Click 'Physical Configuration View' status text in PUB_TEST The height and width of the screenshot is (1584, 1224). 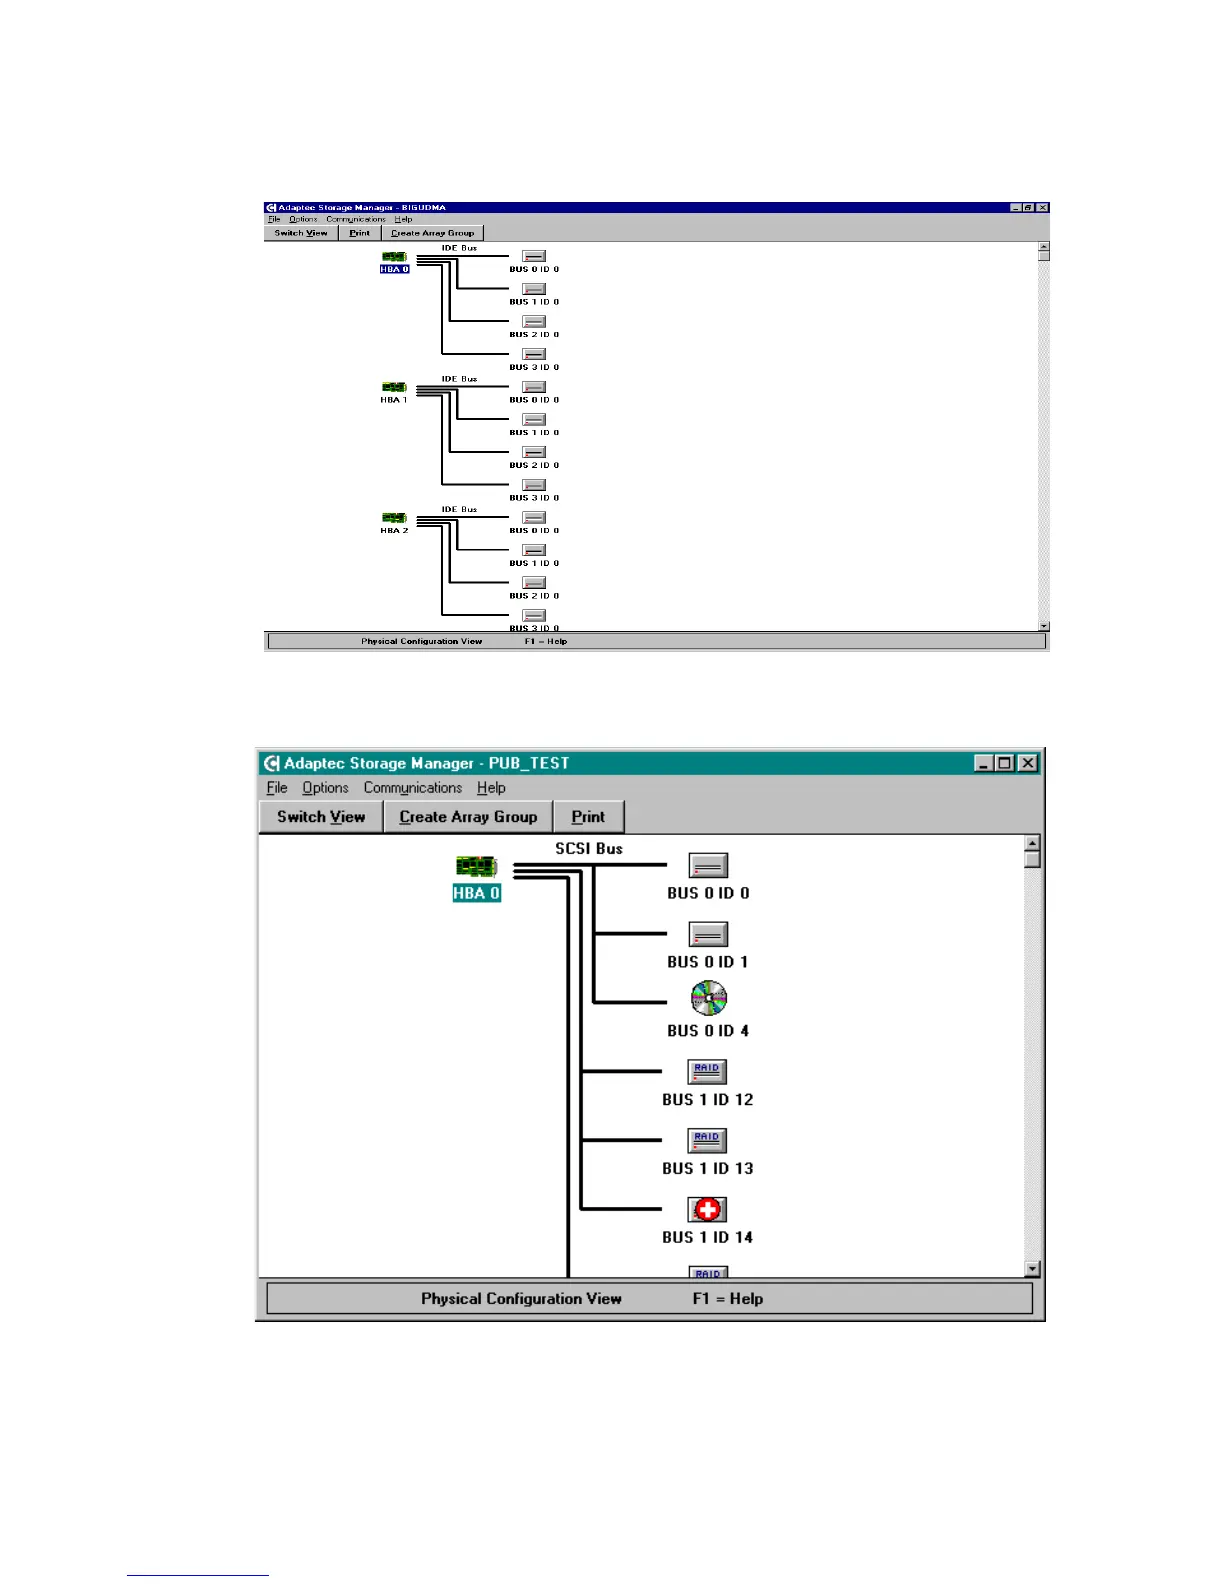tap(521, 1299)
